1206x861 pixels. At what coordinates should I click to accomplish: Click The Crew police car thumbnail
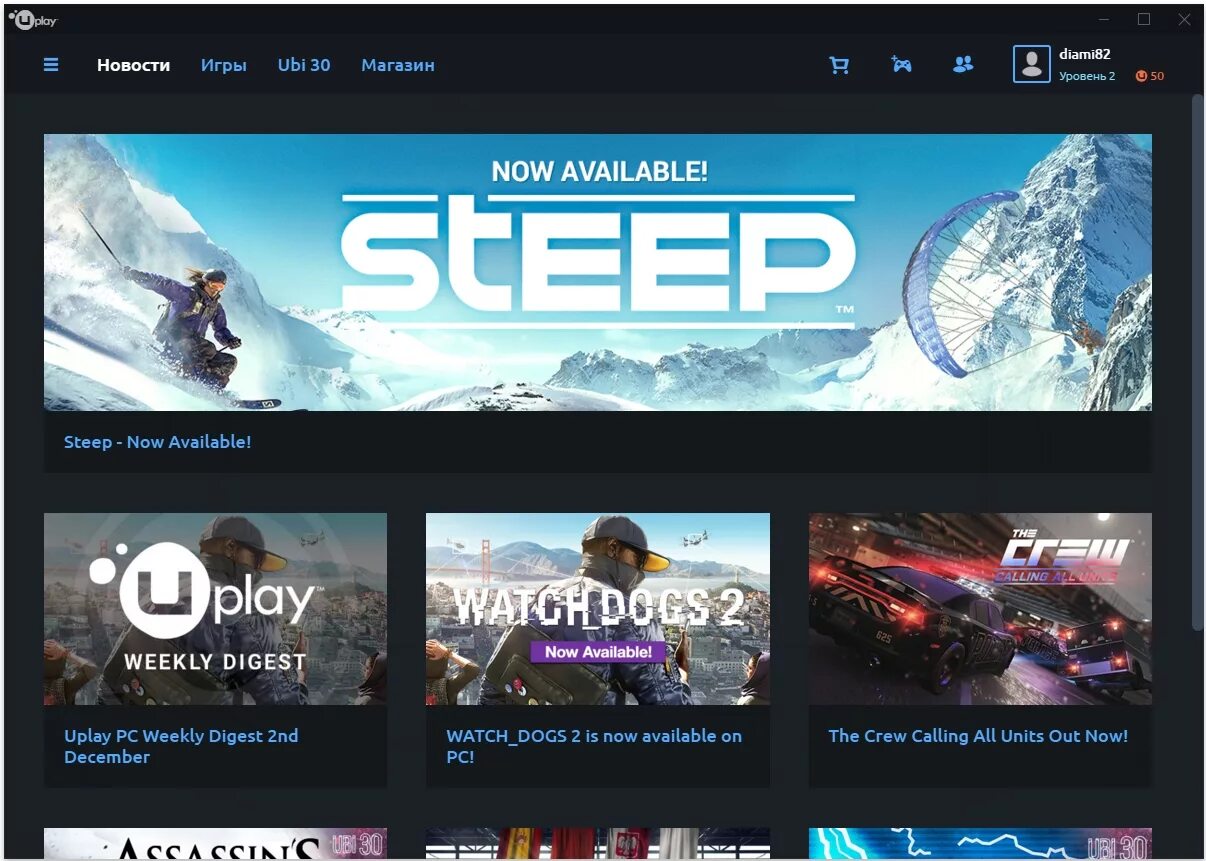[980, 609]
